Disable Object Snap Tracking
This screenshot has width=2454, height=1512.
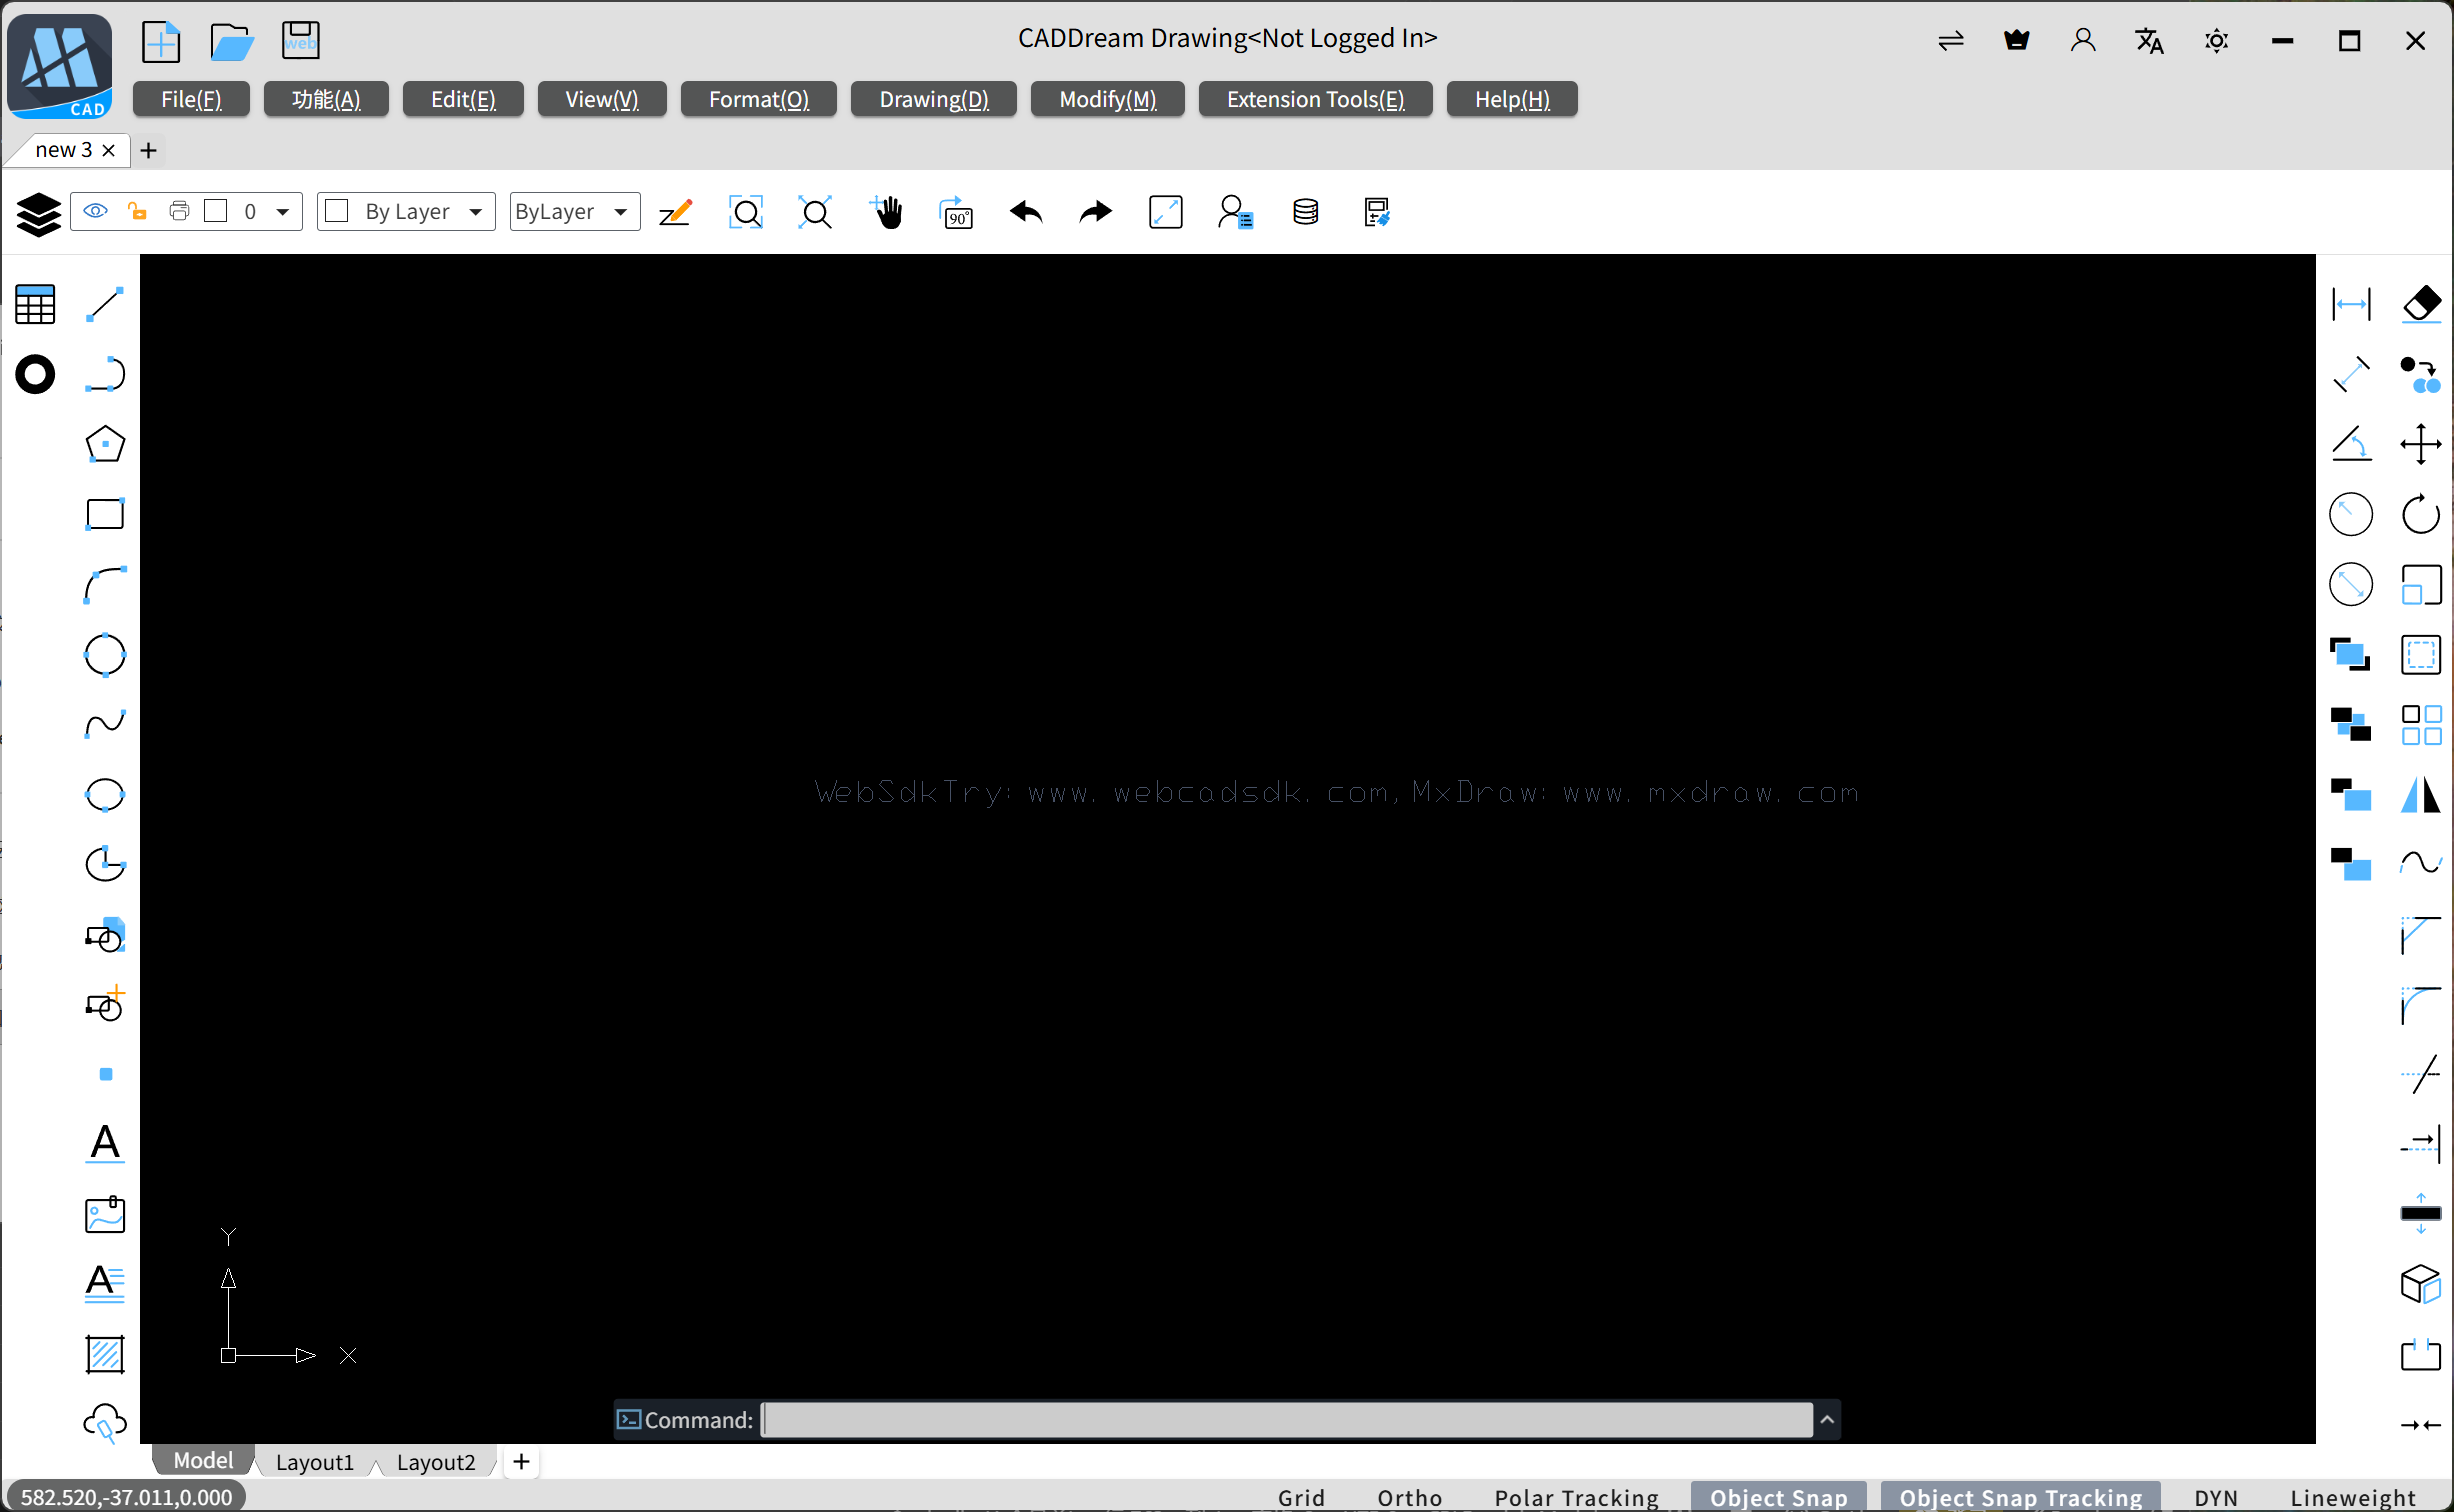coord(2021,1497)
